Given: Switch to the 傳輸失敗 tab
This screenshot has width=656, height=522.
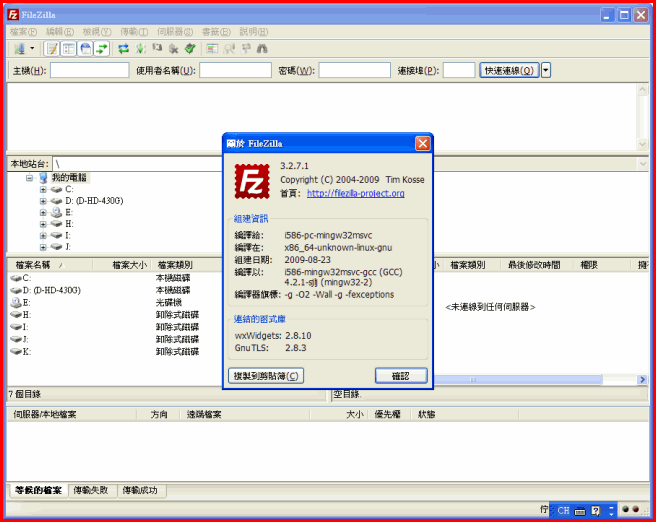Looking at the screenshot, I should 92,491.
